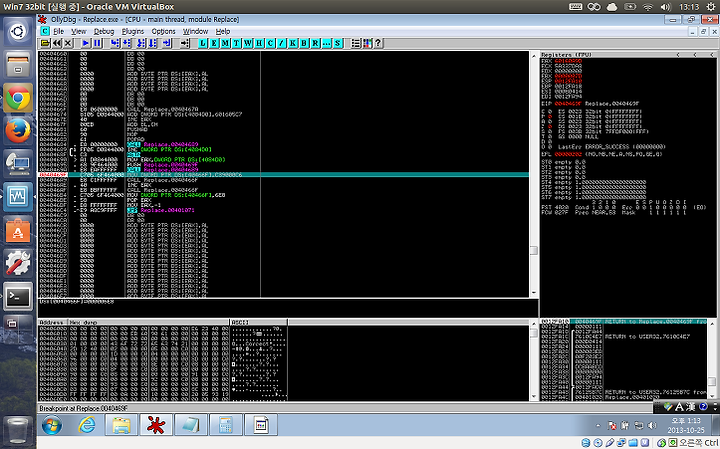Click the CPU window C system menu icon

45,31
